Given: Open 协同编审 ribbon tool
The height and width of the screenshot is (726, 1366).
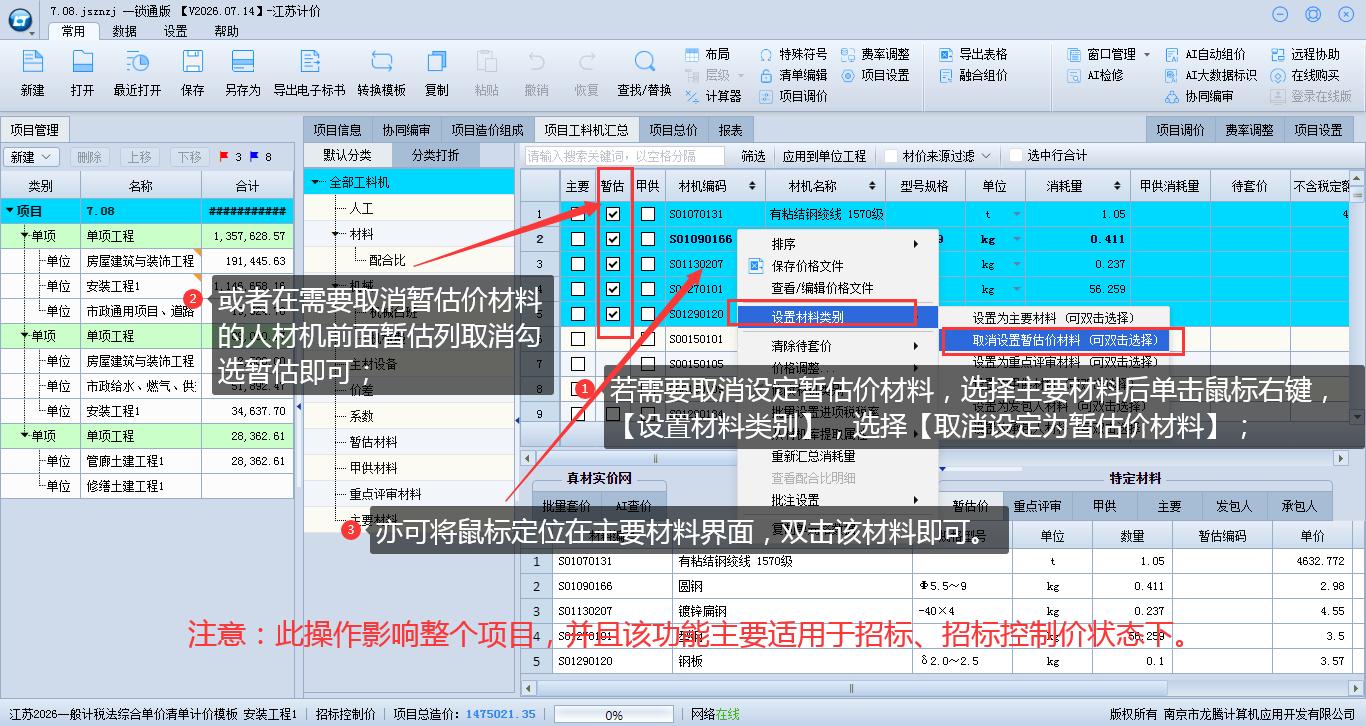Looking at the screenshot, I should pyautogui.click(x=1200, y=96).
